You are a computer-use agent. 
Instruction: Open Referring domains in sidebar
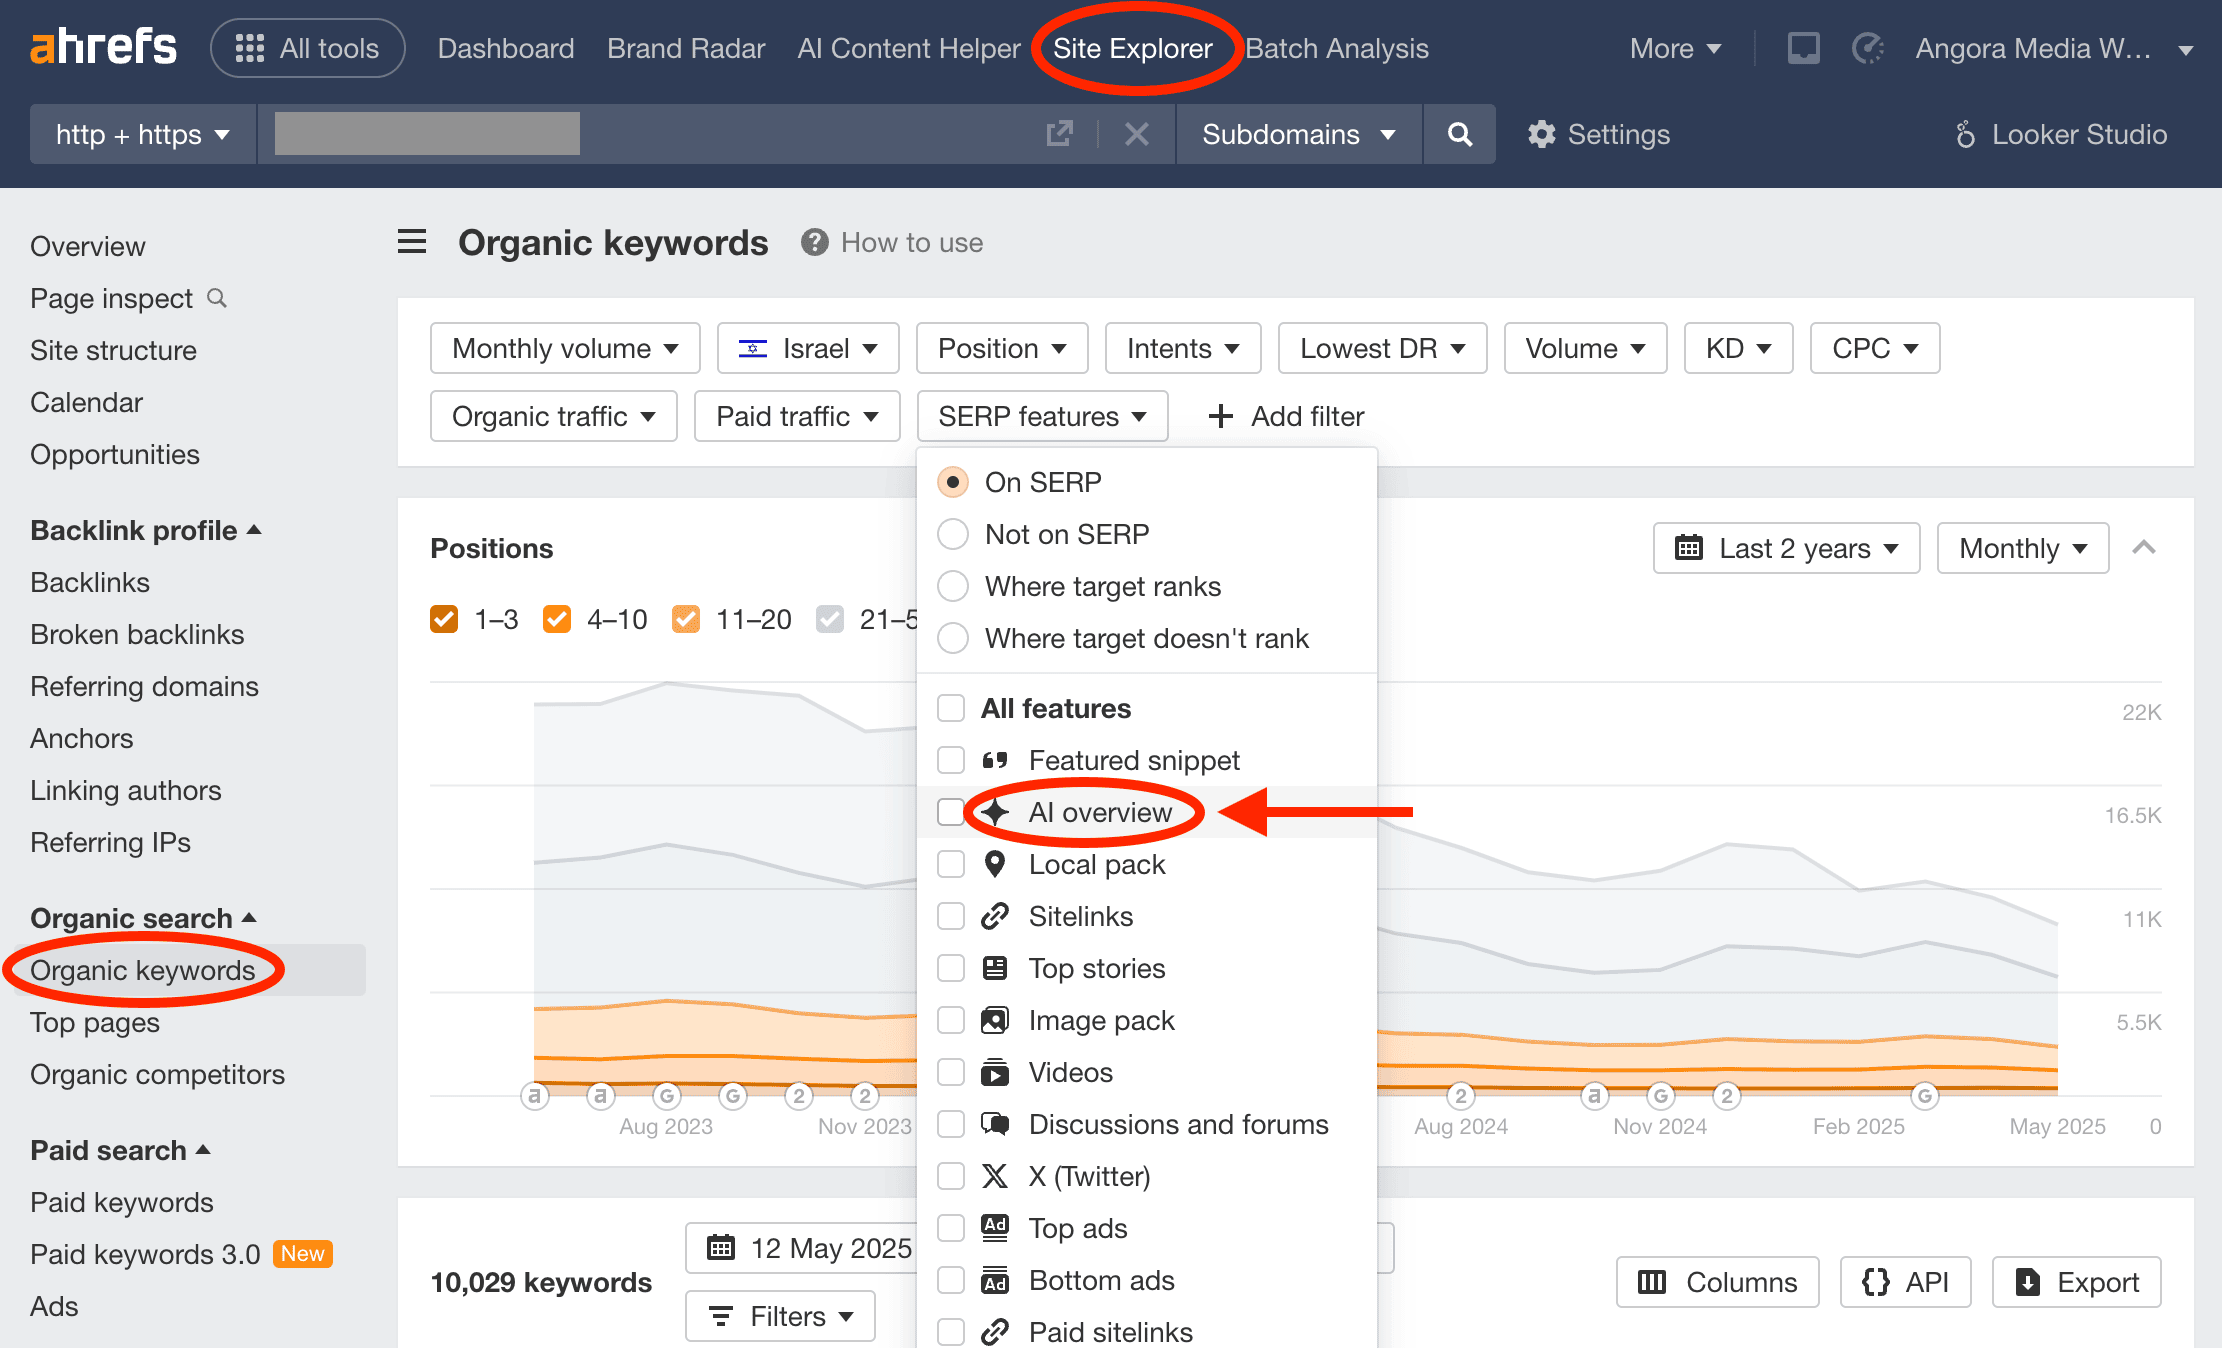coord(144,686)
